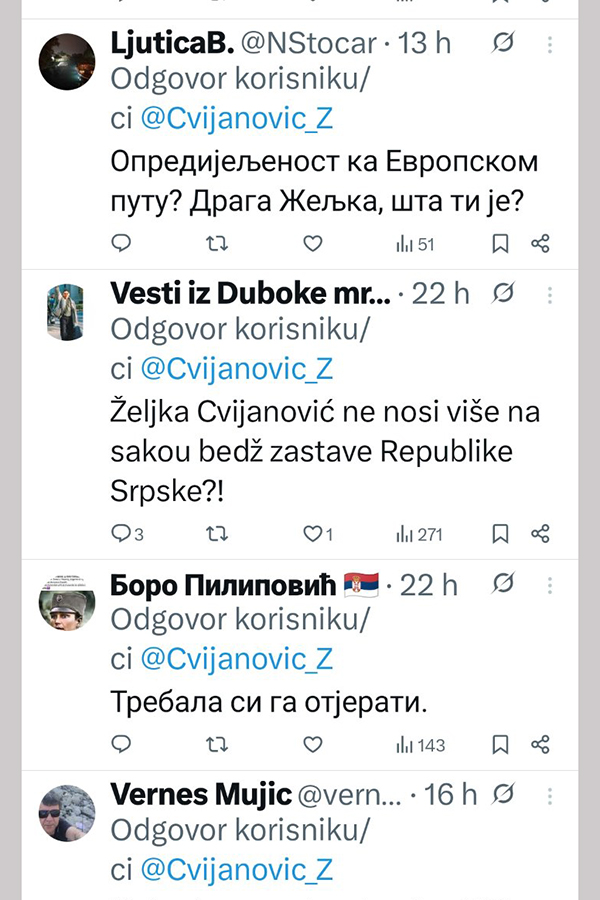The width and height of the screenshot is (600, 900).
Task: Share LjuticaB.'s tweet
Action: (540, 243)
